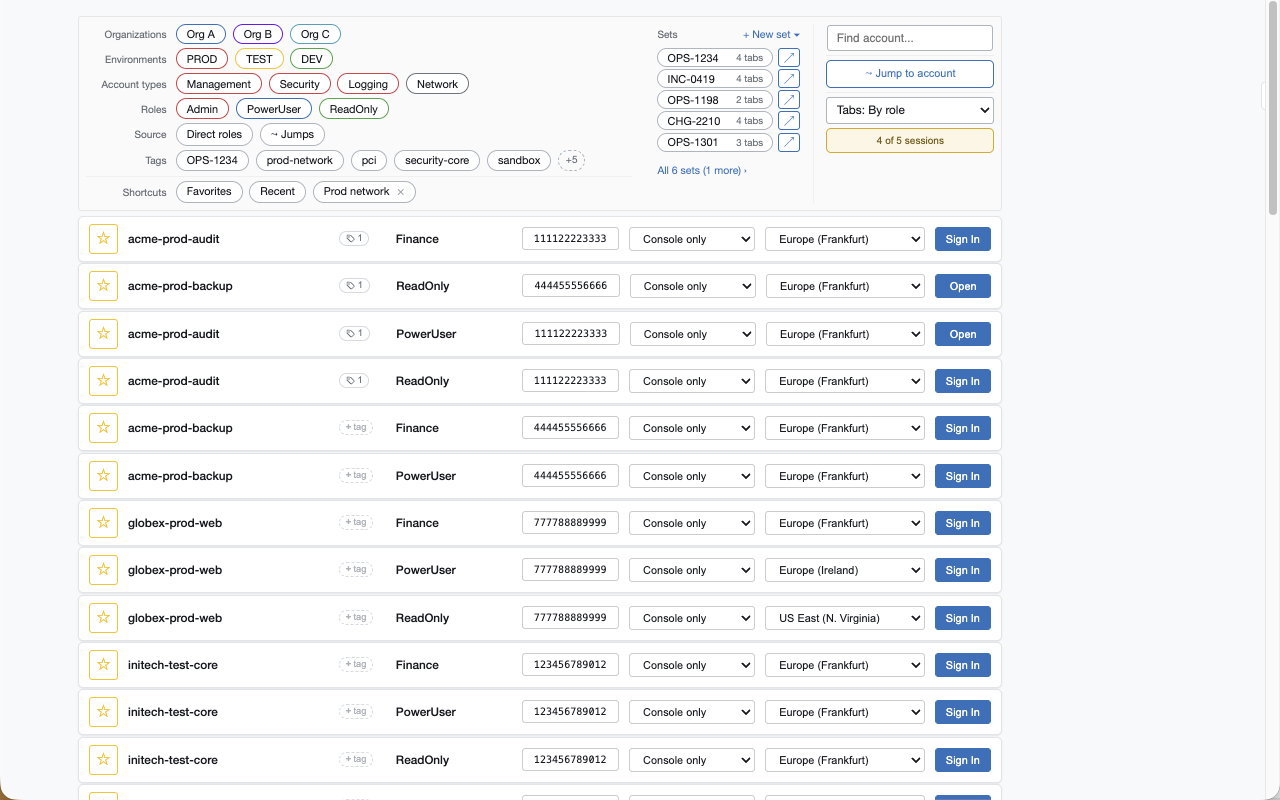Select the CHG-2210 set chip
The image size is (1280, 800).
coord(715,121)
